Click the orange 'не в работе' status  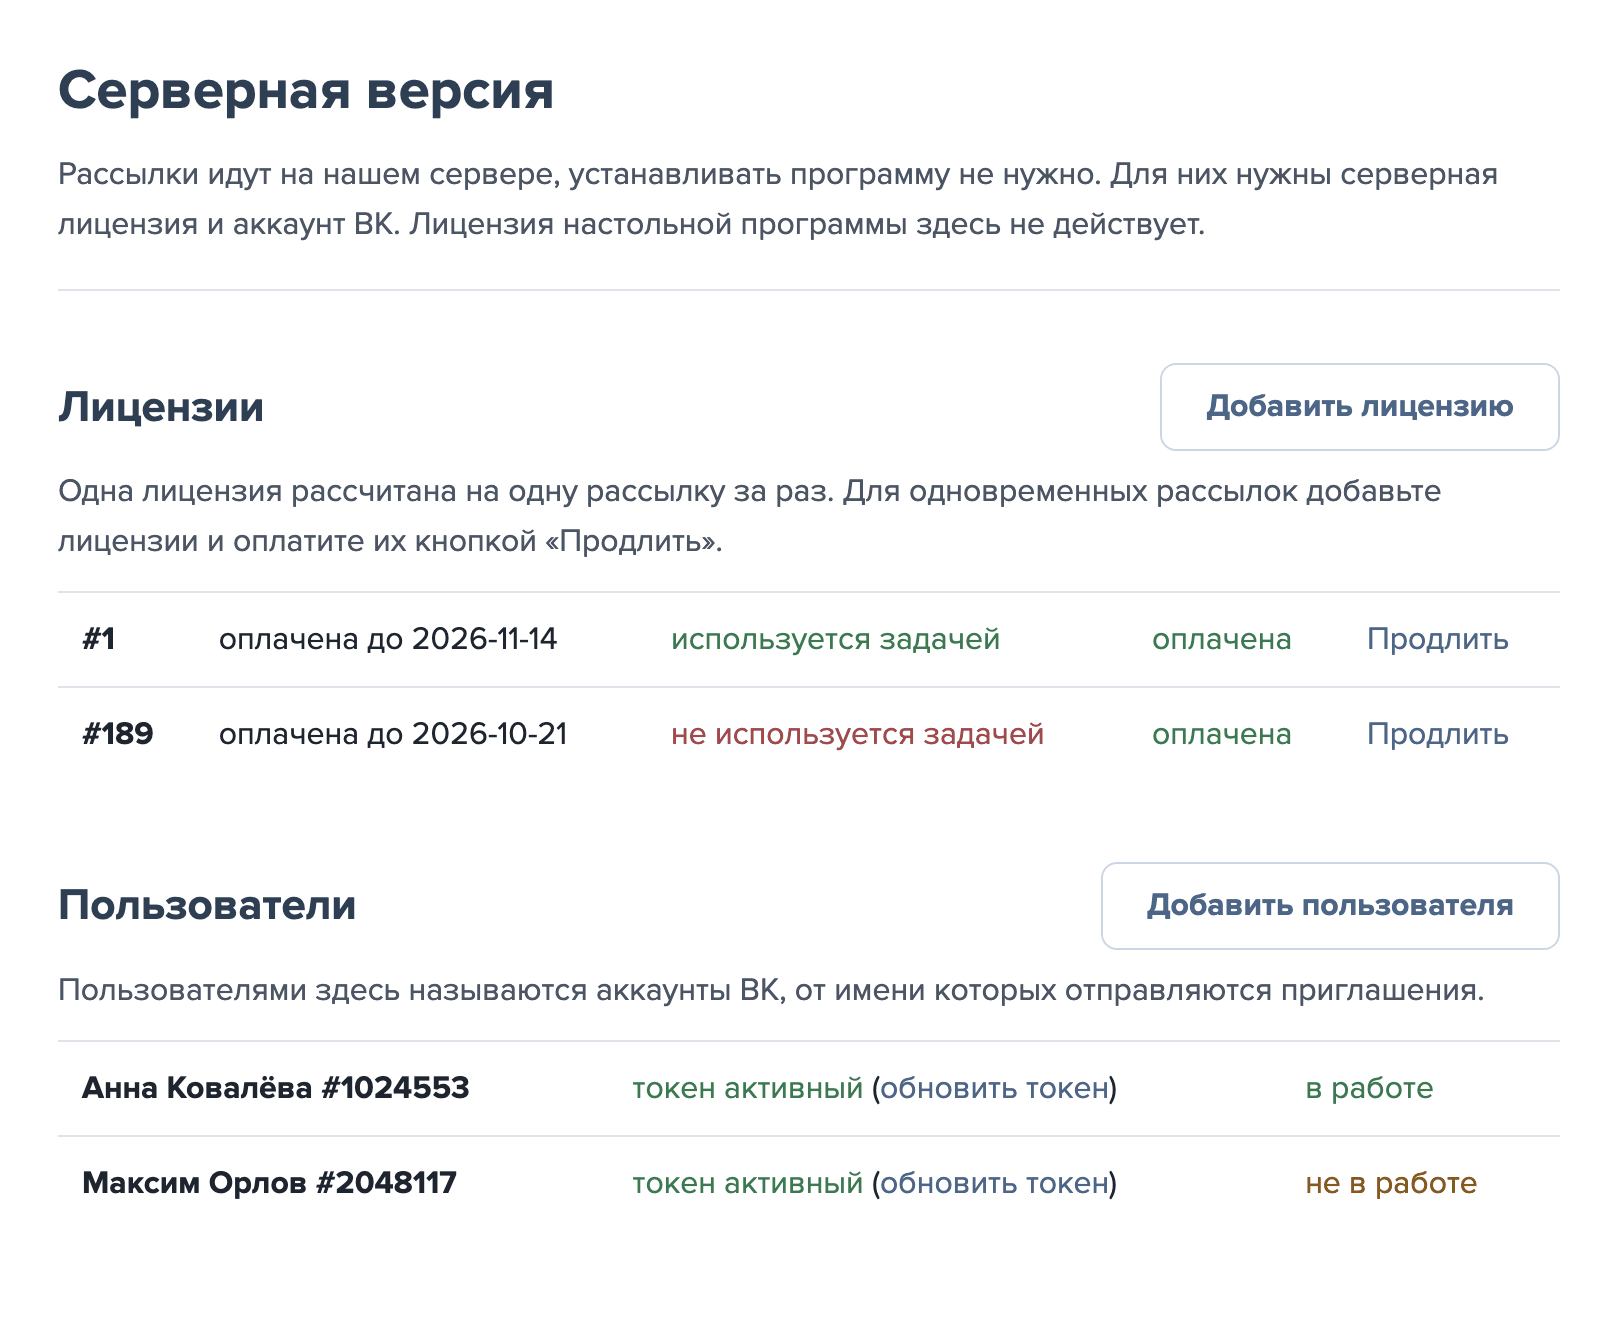(x=1391, y=1183)
